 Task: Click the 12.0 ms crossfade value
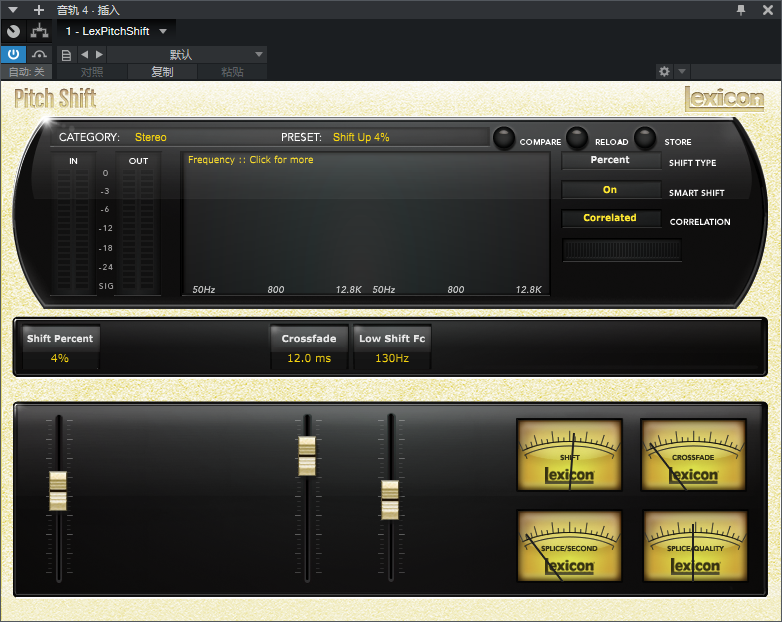pos(309,358)
